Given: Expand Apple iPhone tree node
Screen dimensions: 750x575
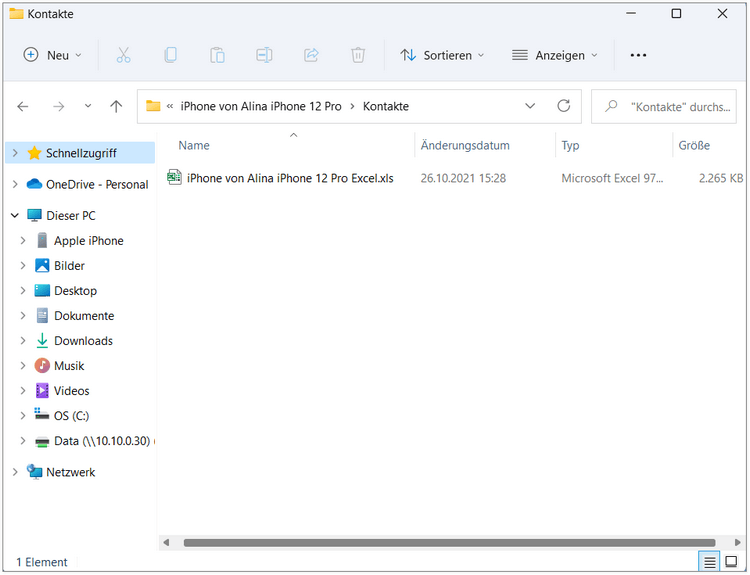Looking at the screenshot, I should (x=23, y=241).
